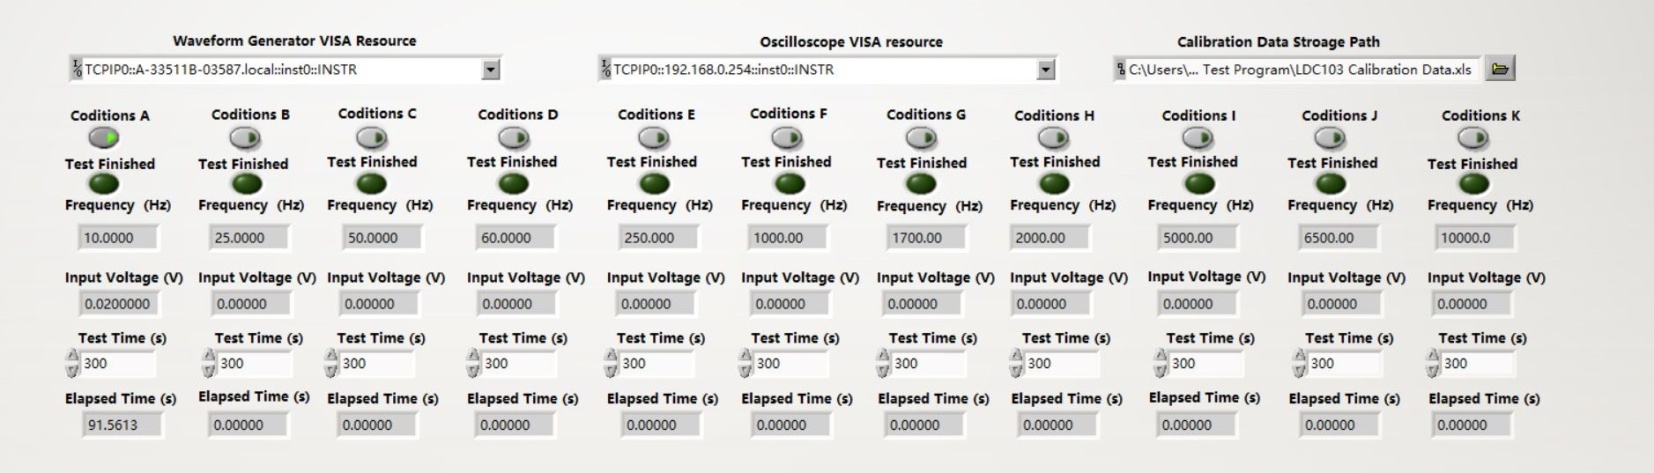Turn on the Coditions G switch
Viewport: 1654px width, 473px height.
click(921, 137)
